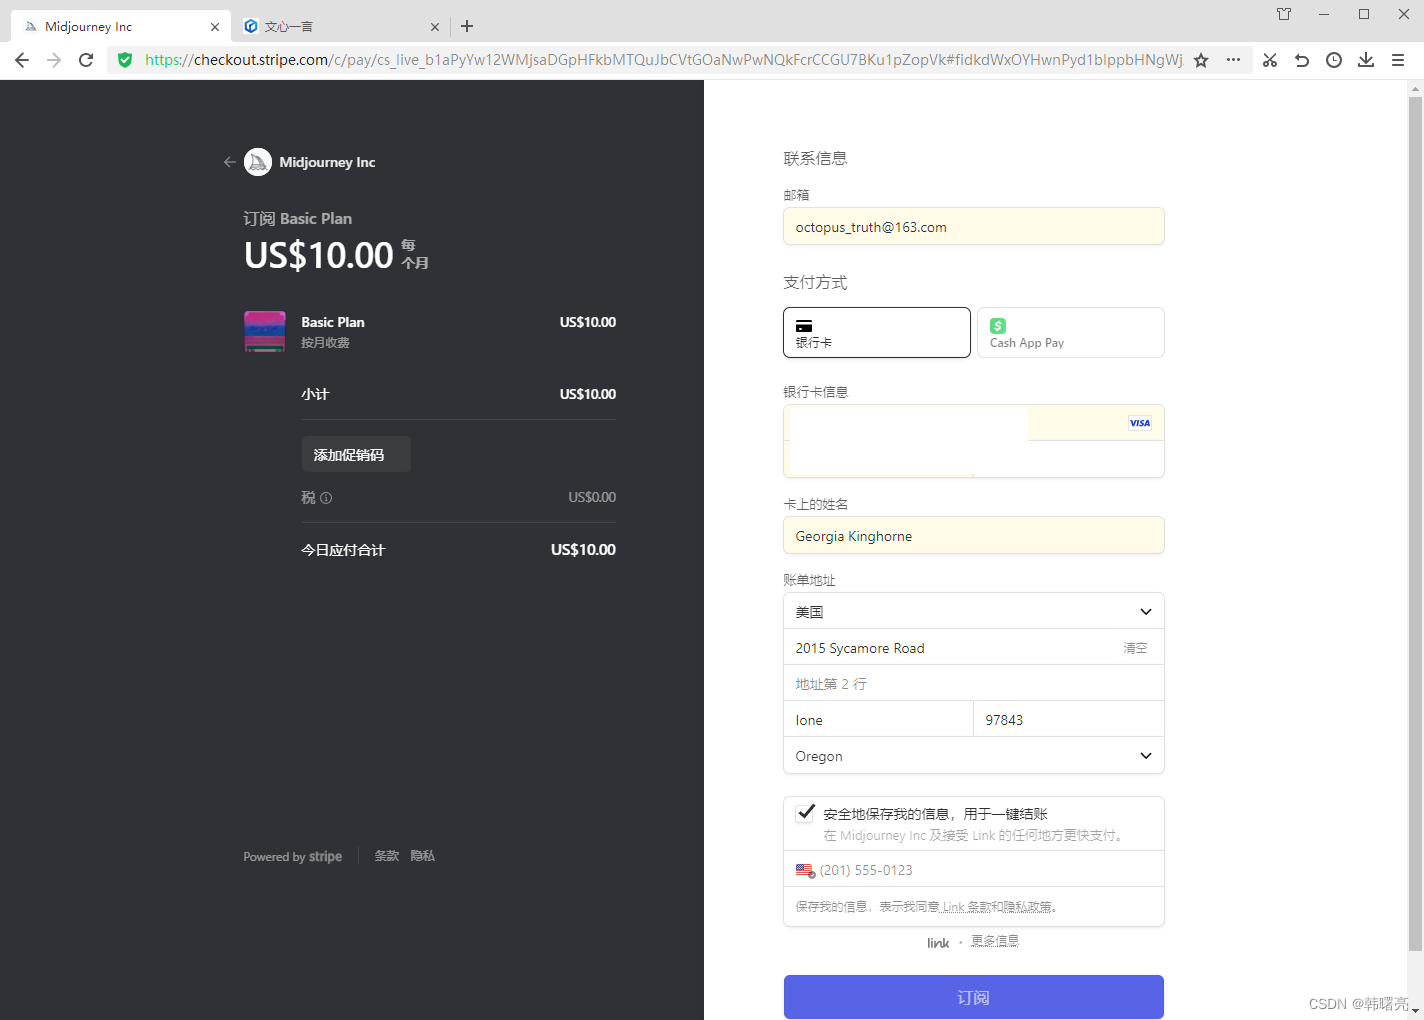Click the Visa card brand icon
Image resolution: width=1424 pixels, height=1020 pixels.
[x=1140, y=423]
